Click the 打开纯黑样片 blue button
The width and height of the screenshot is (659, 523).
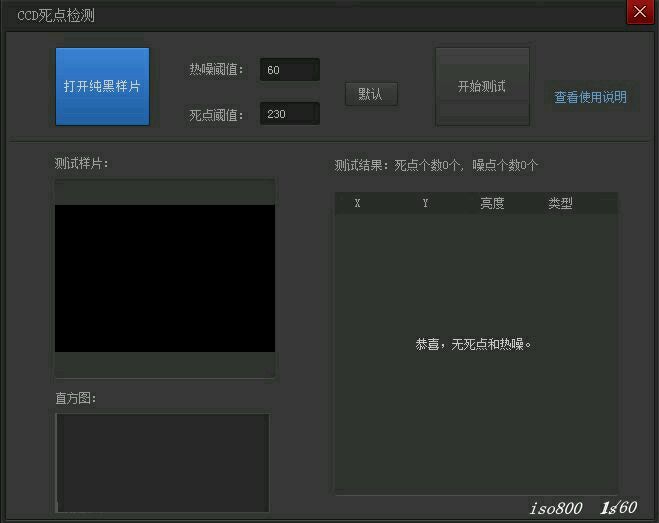pyautogui.click(x=103, y=86)
